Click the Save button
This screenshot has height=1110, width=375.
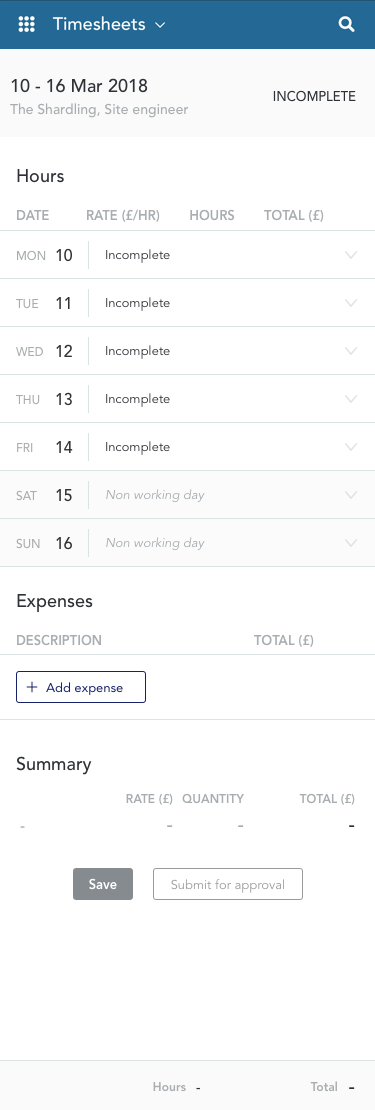(x=103, y=884)
